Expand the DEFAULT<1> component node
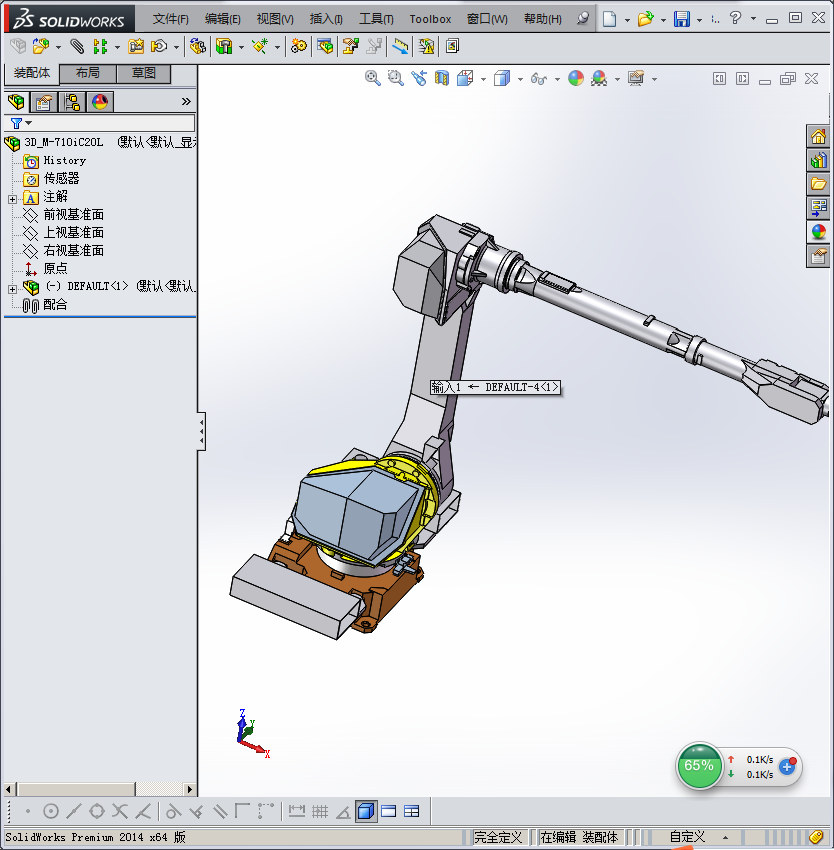This screenshot has width=834, height=850. coord(12,287)
